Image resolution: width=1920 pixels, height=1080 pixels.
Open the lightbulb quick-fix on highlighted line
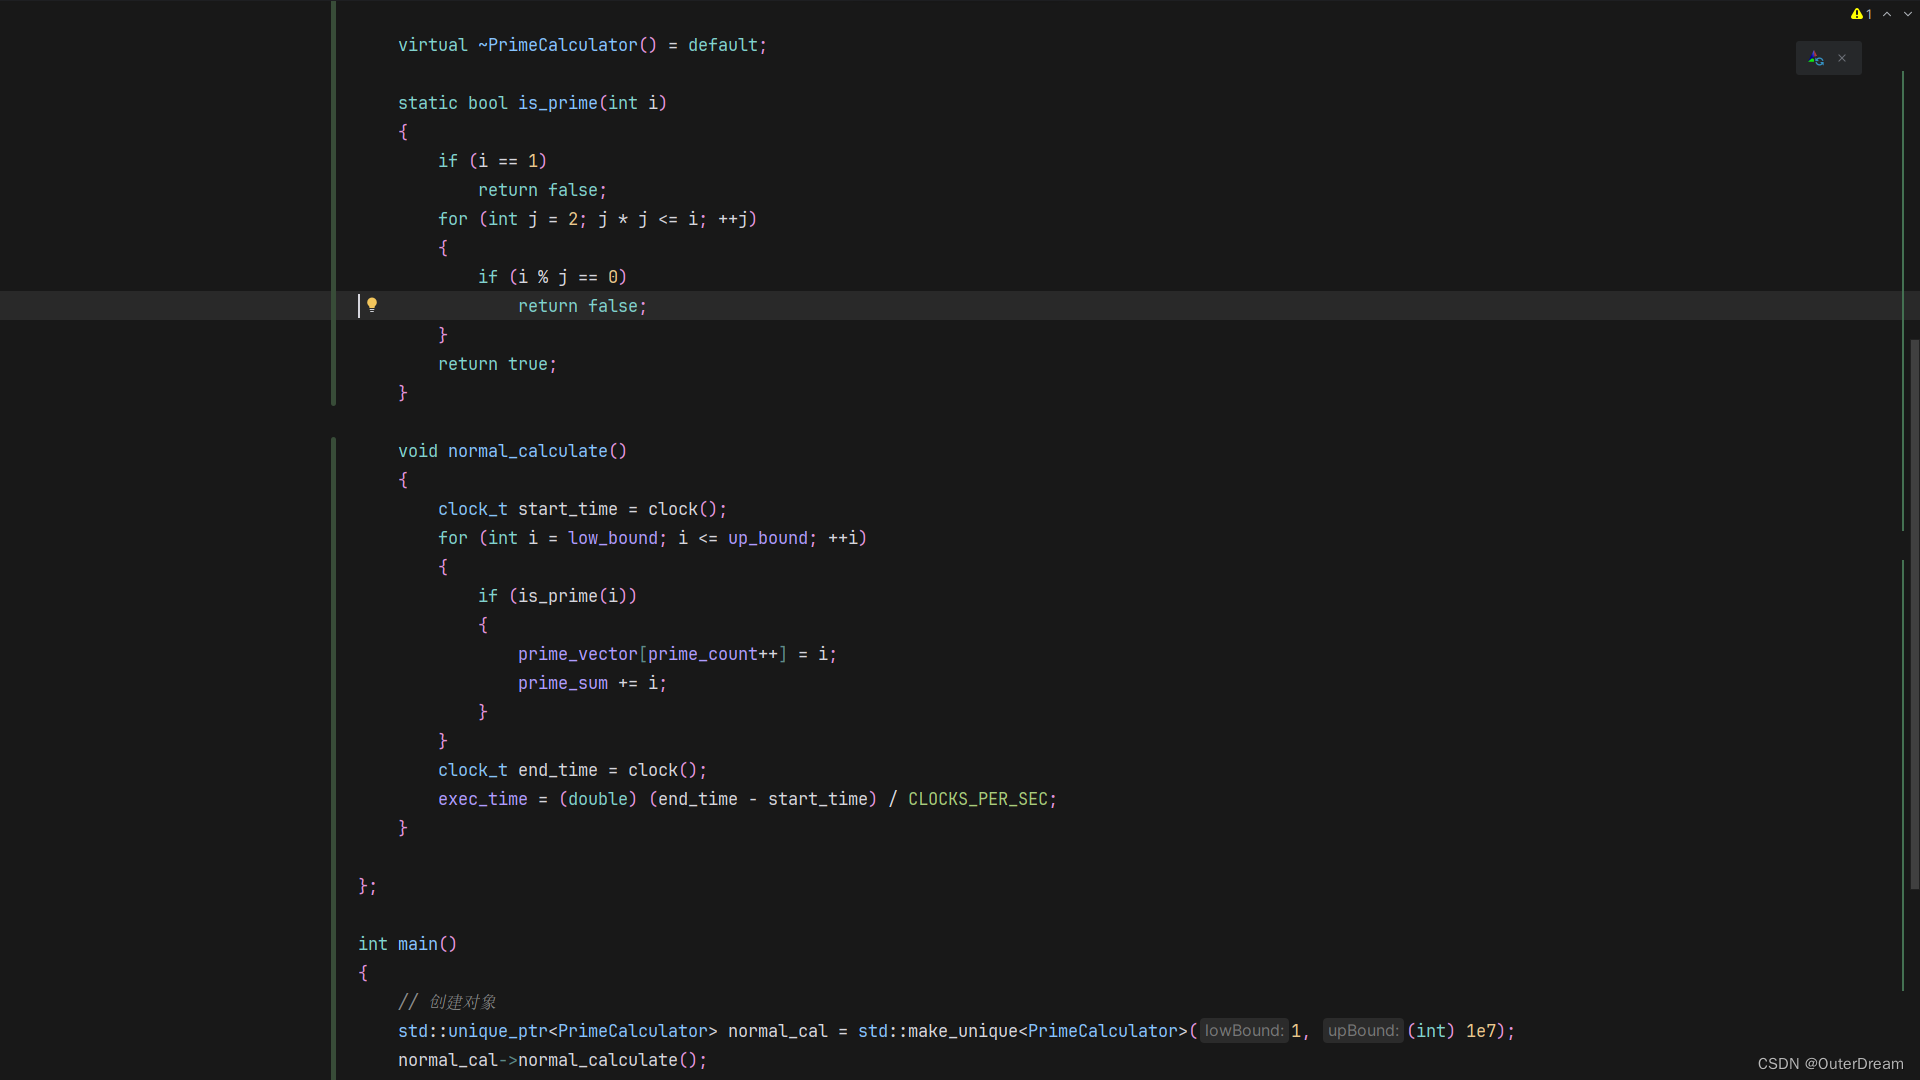tap(373, 305)
